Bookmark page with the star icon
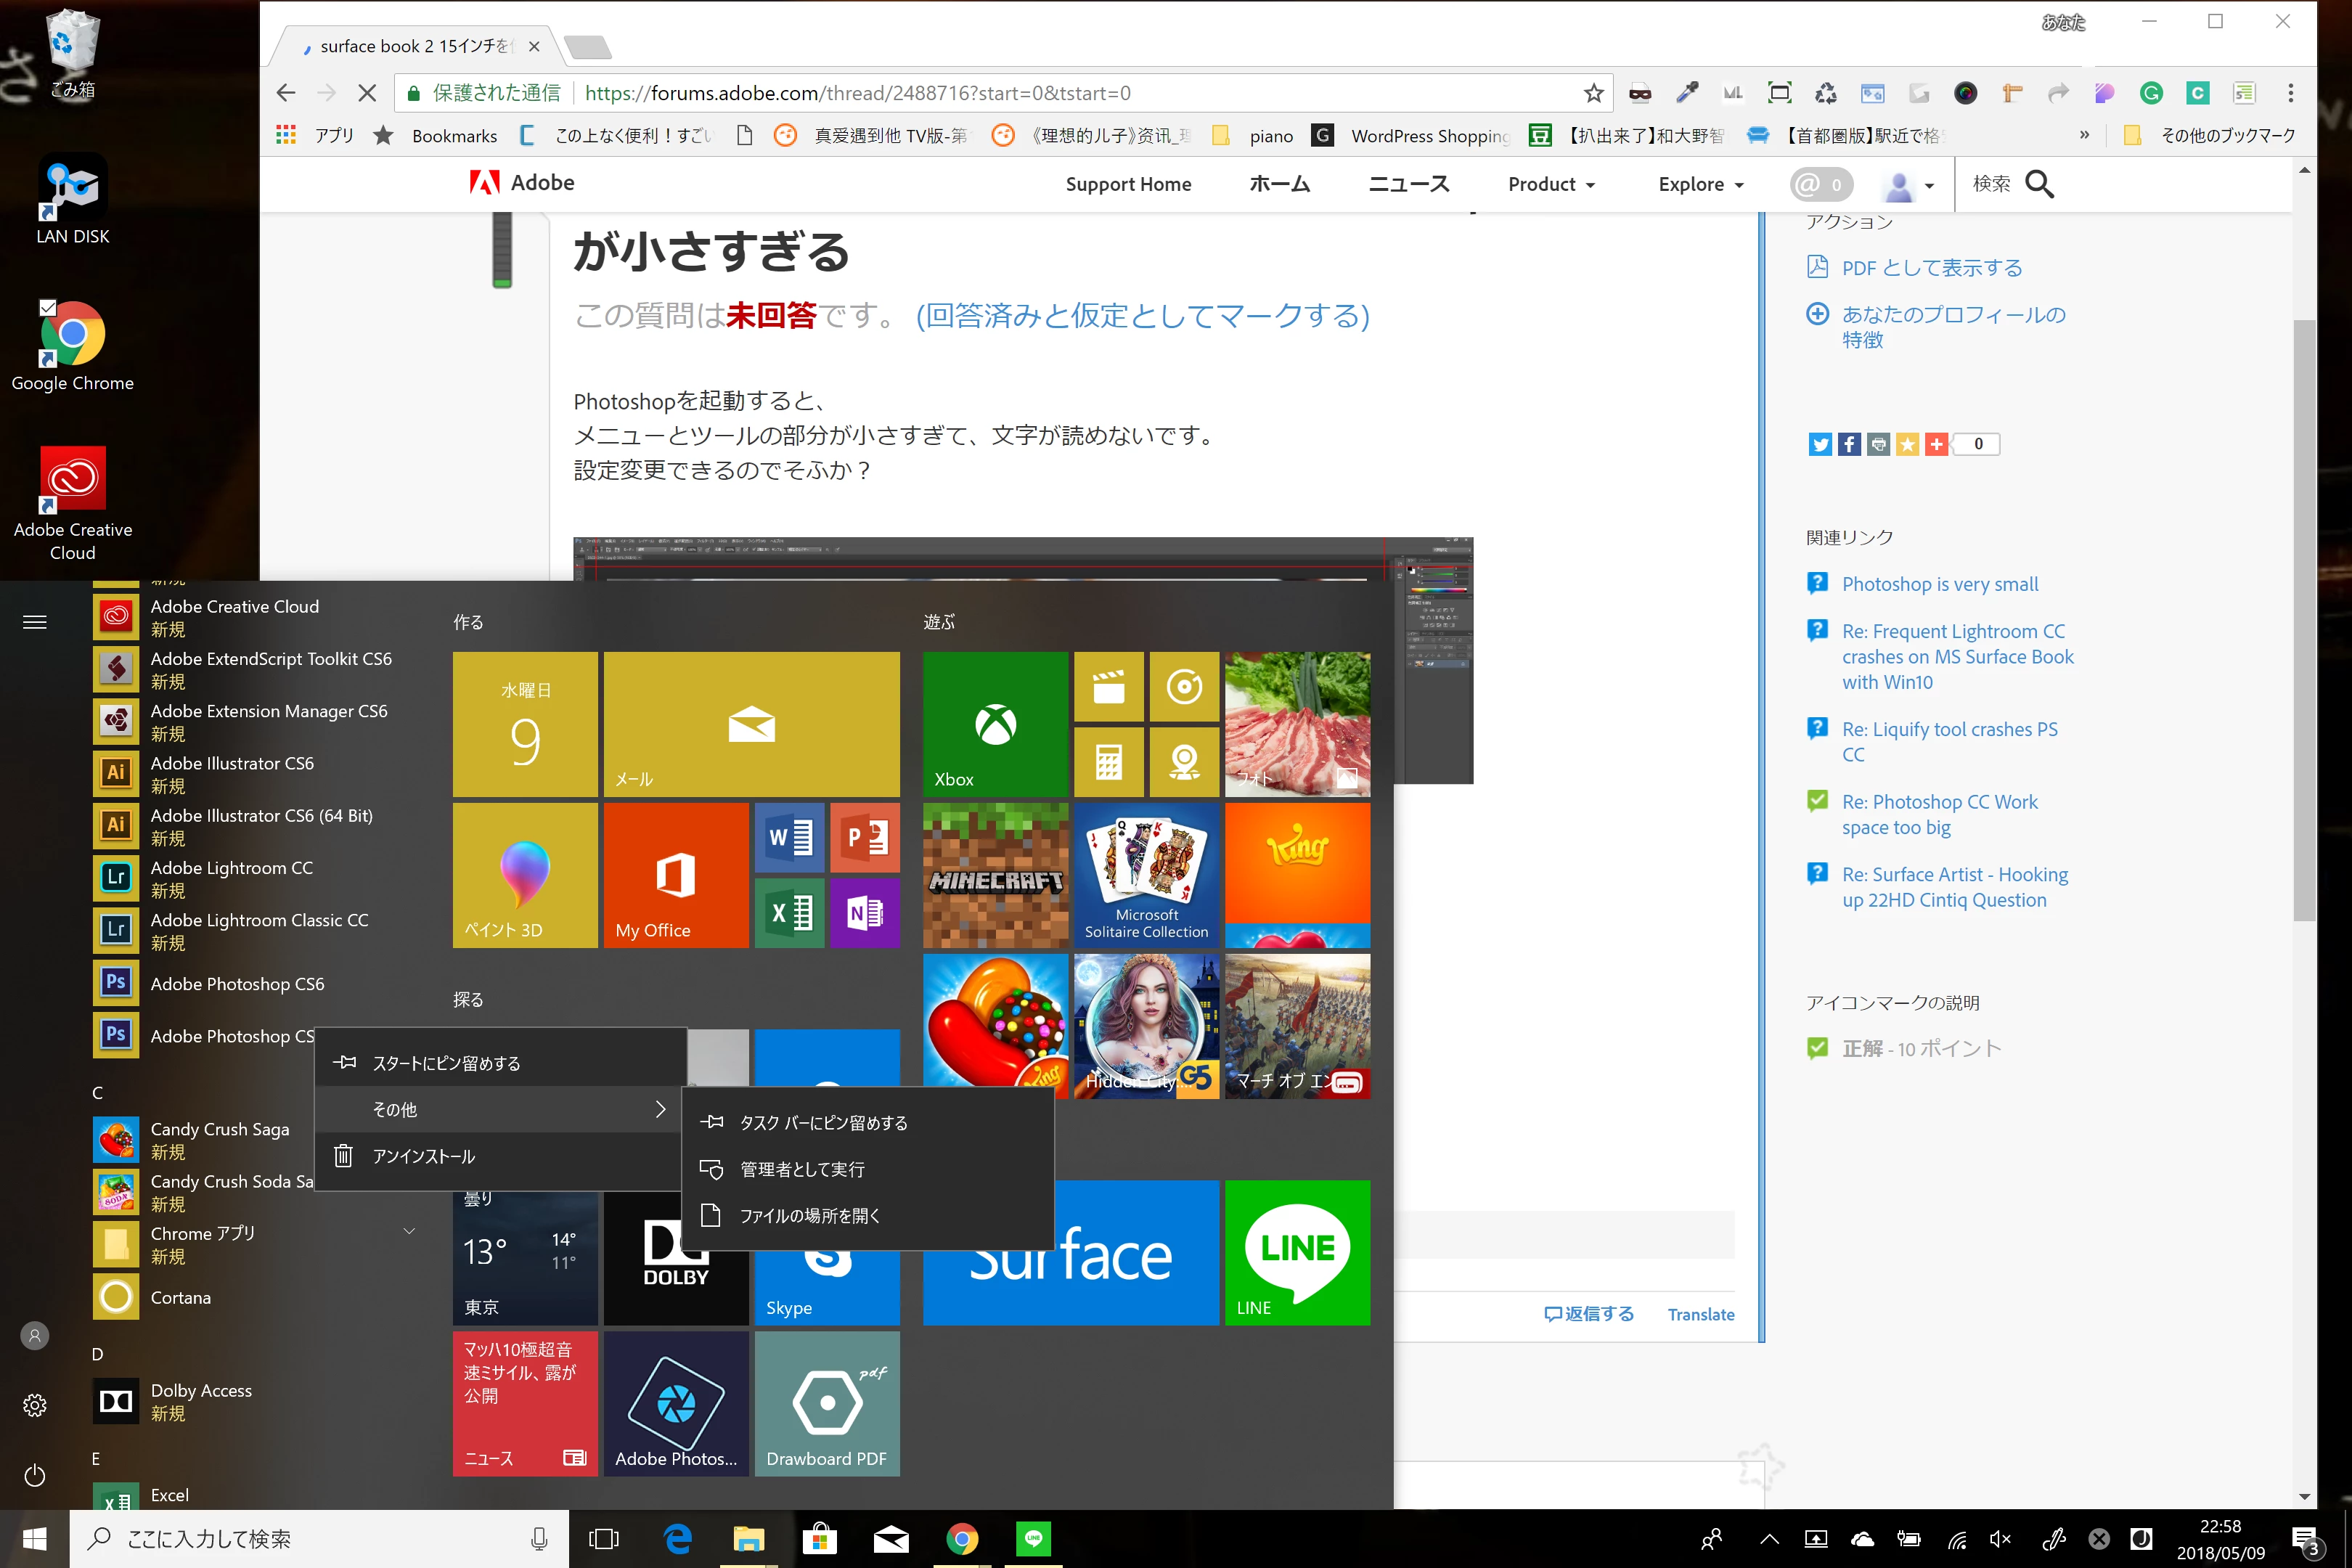Screen dimensions: 2352x1568 click(1593, 93)
